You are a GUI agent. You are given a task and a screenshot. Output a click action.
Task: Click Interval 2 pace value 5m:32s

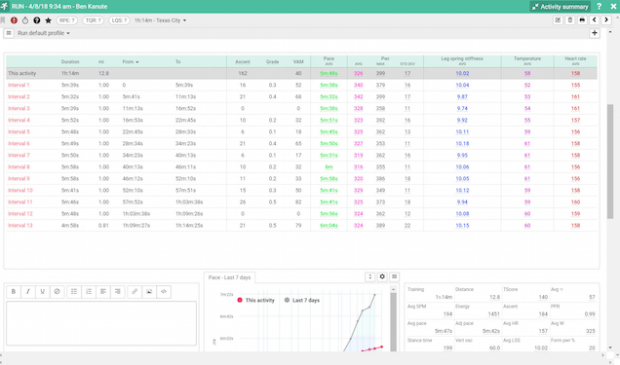click(x=329, y=96)
